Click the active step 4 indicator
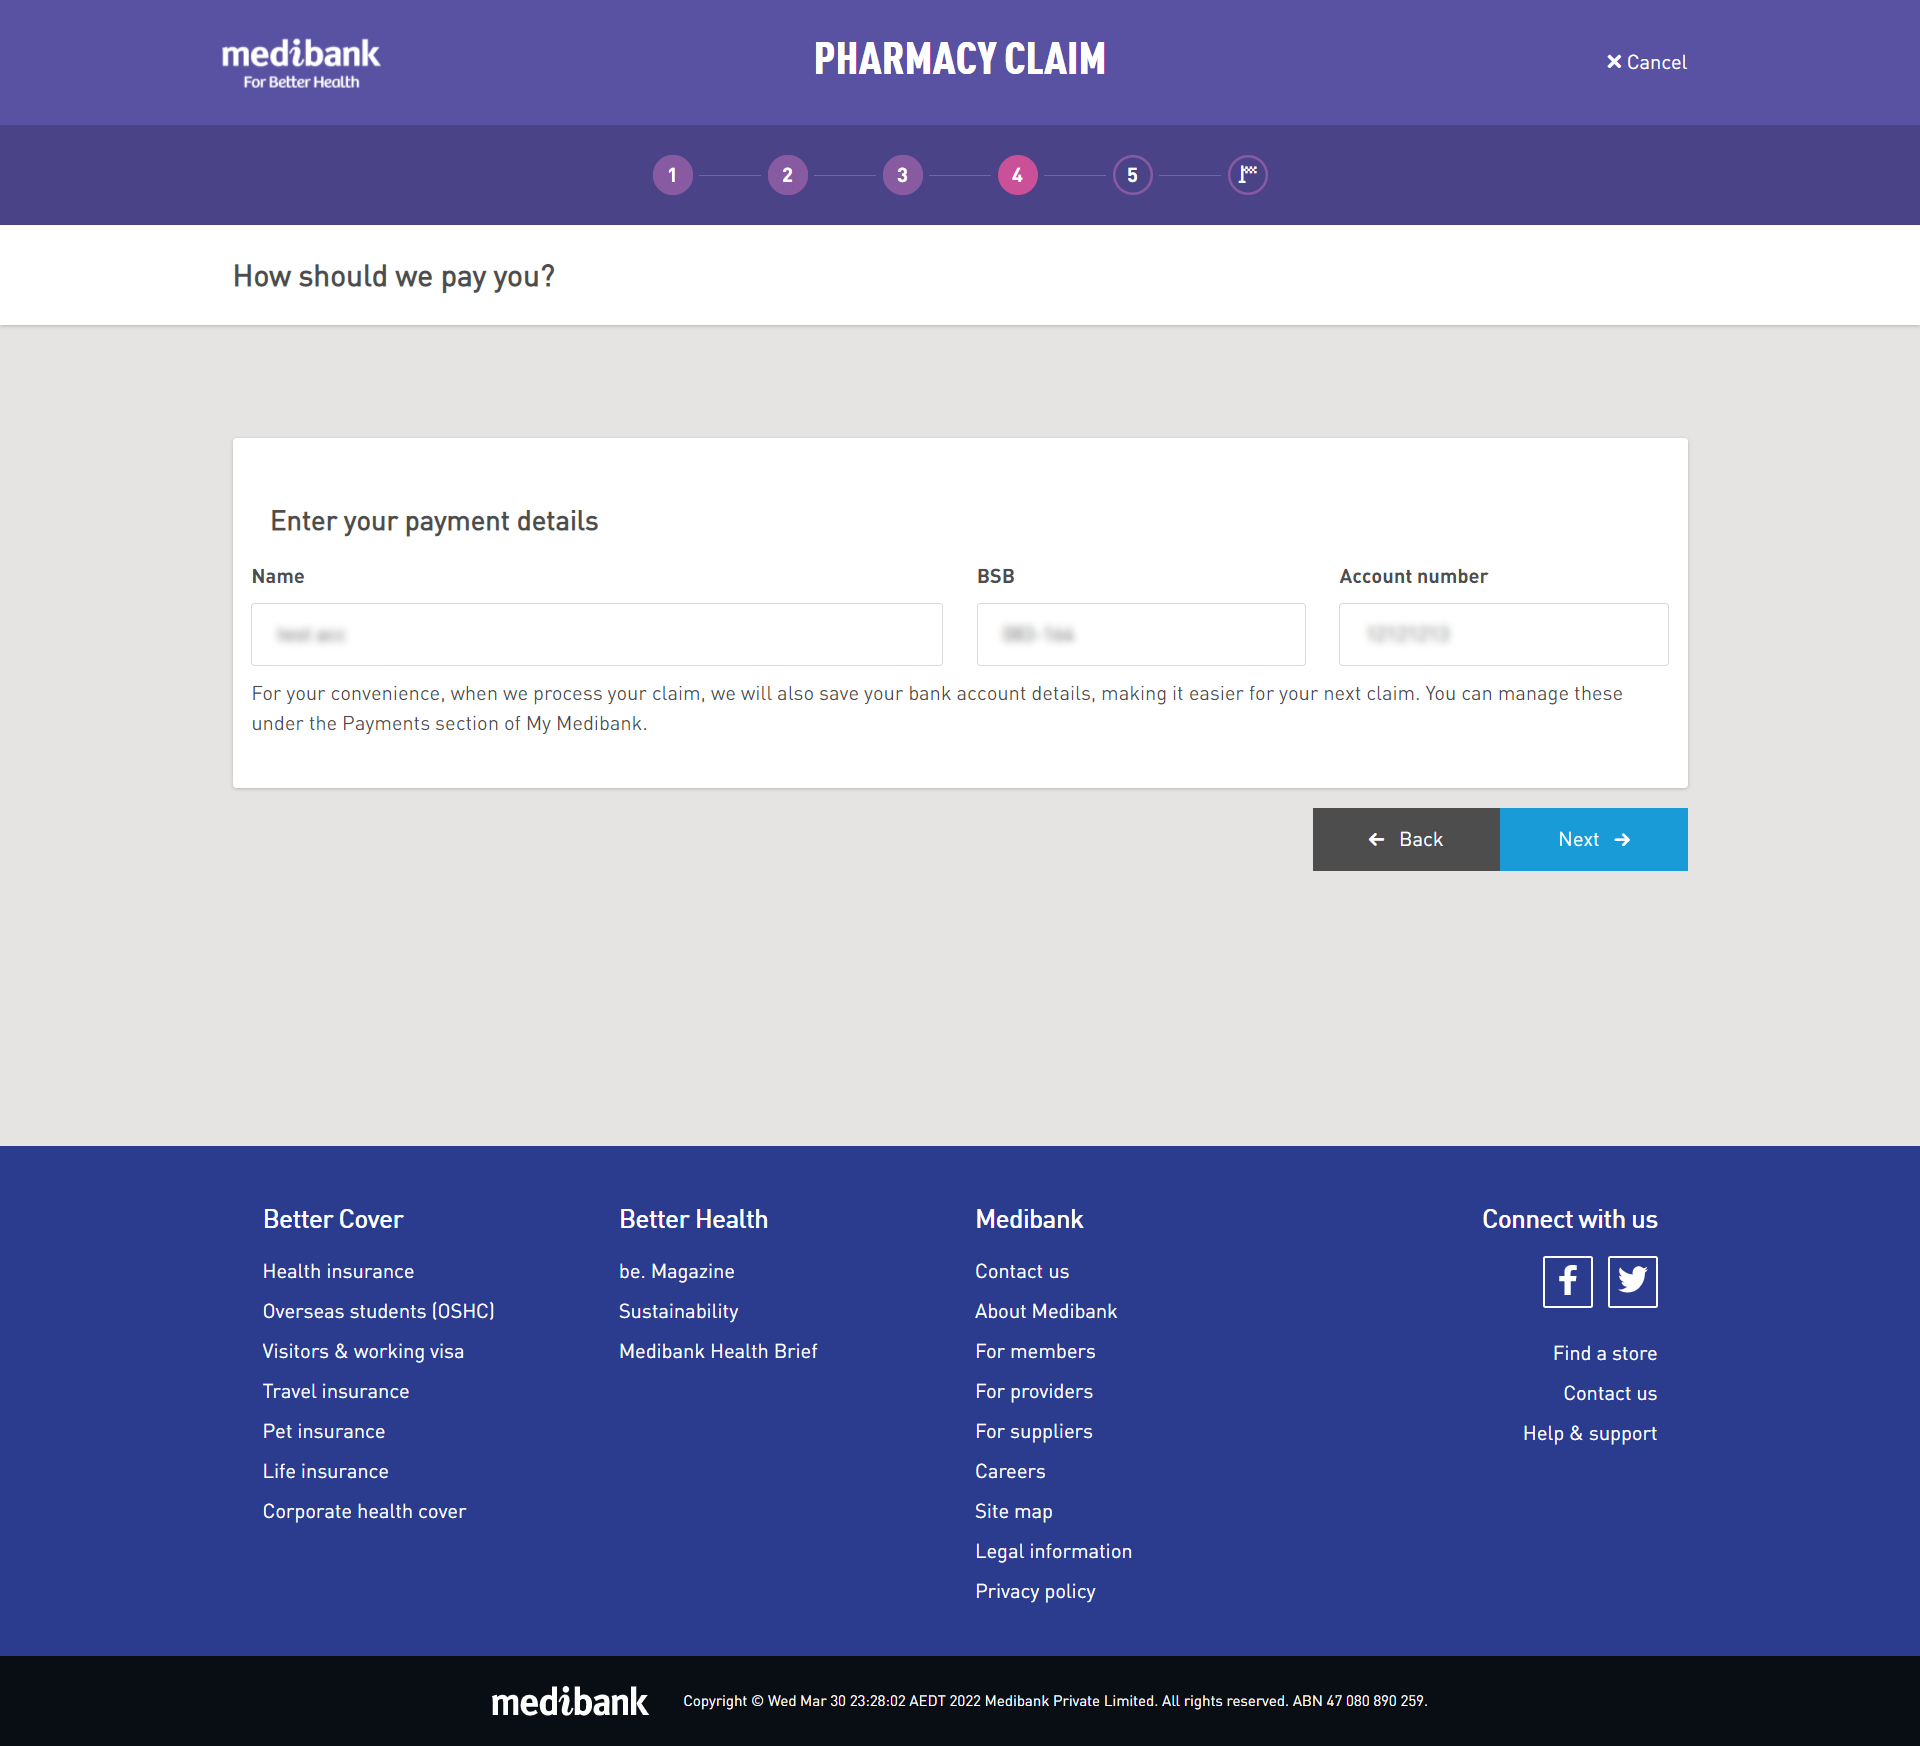The image size is (1920, 1746). pos(1017,174)
